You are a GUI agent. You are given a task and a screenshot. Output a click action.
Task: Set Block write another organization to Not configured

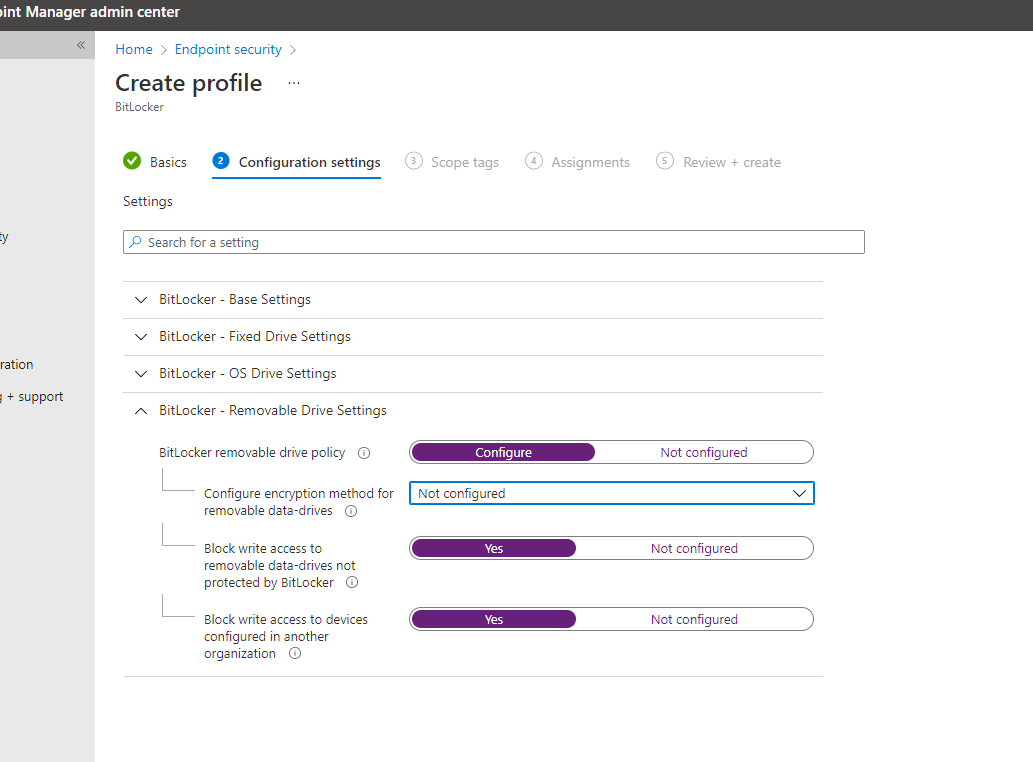(694, 620)
